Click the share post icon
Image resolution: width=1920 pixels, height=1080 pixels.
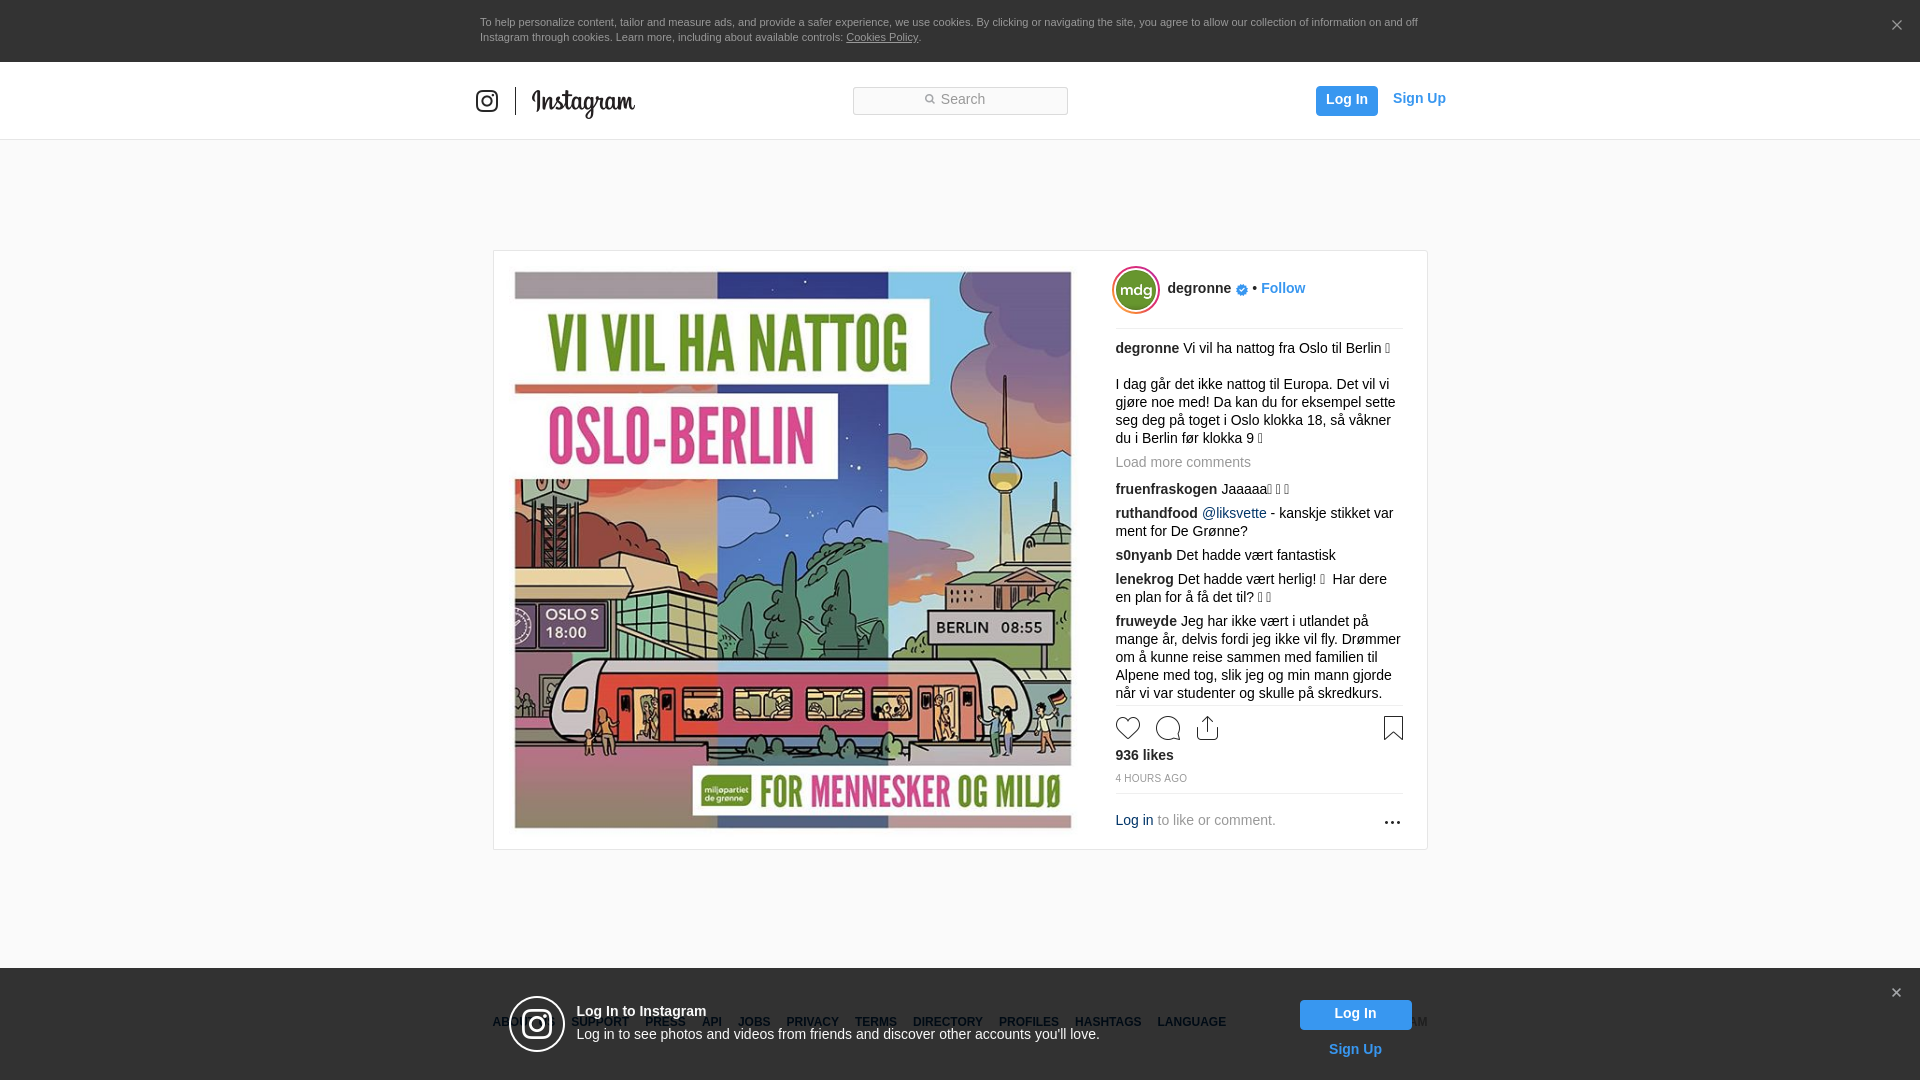(x=1207, y=728)
